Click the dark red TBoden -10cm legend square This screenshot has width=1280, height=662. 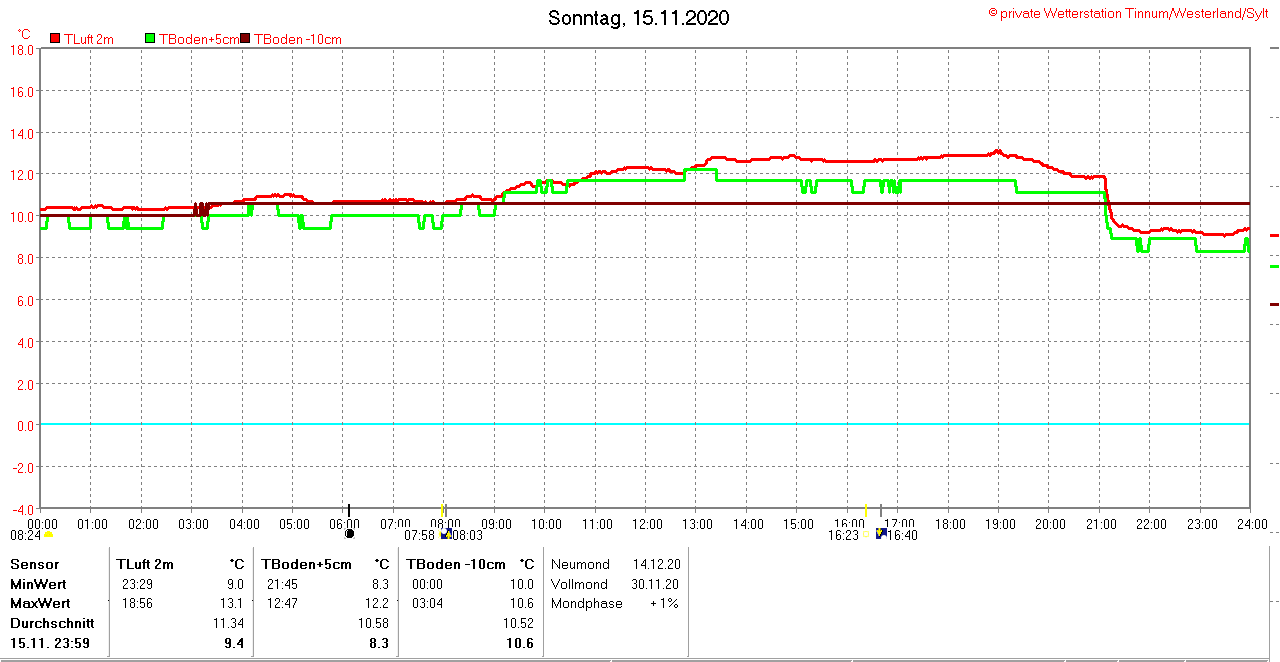246,39
